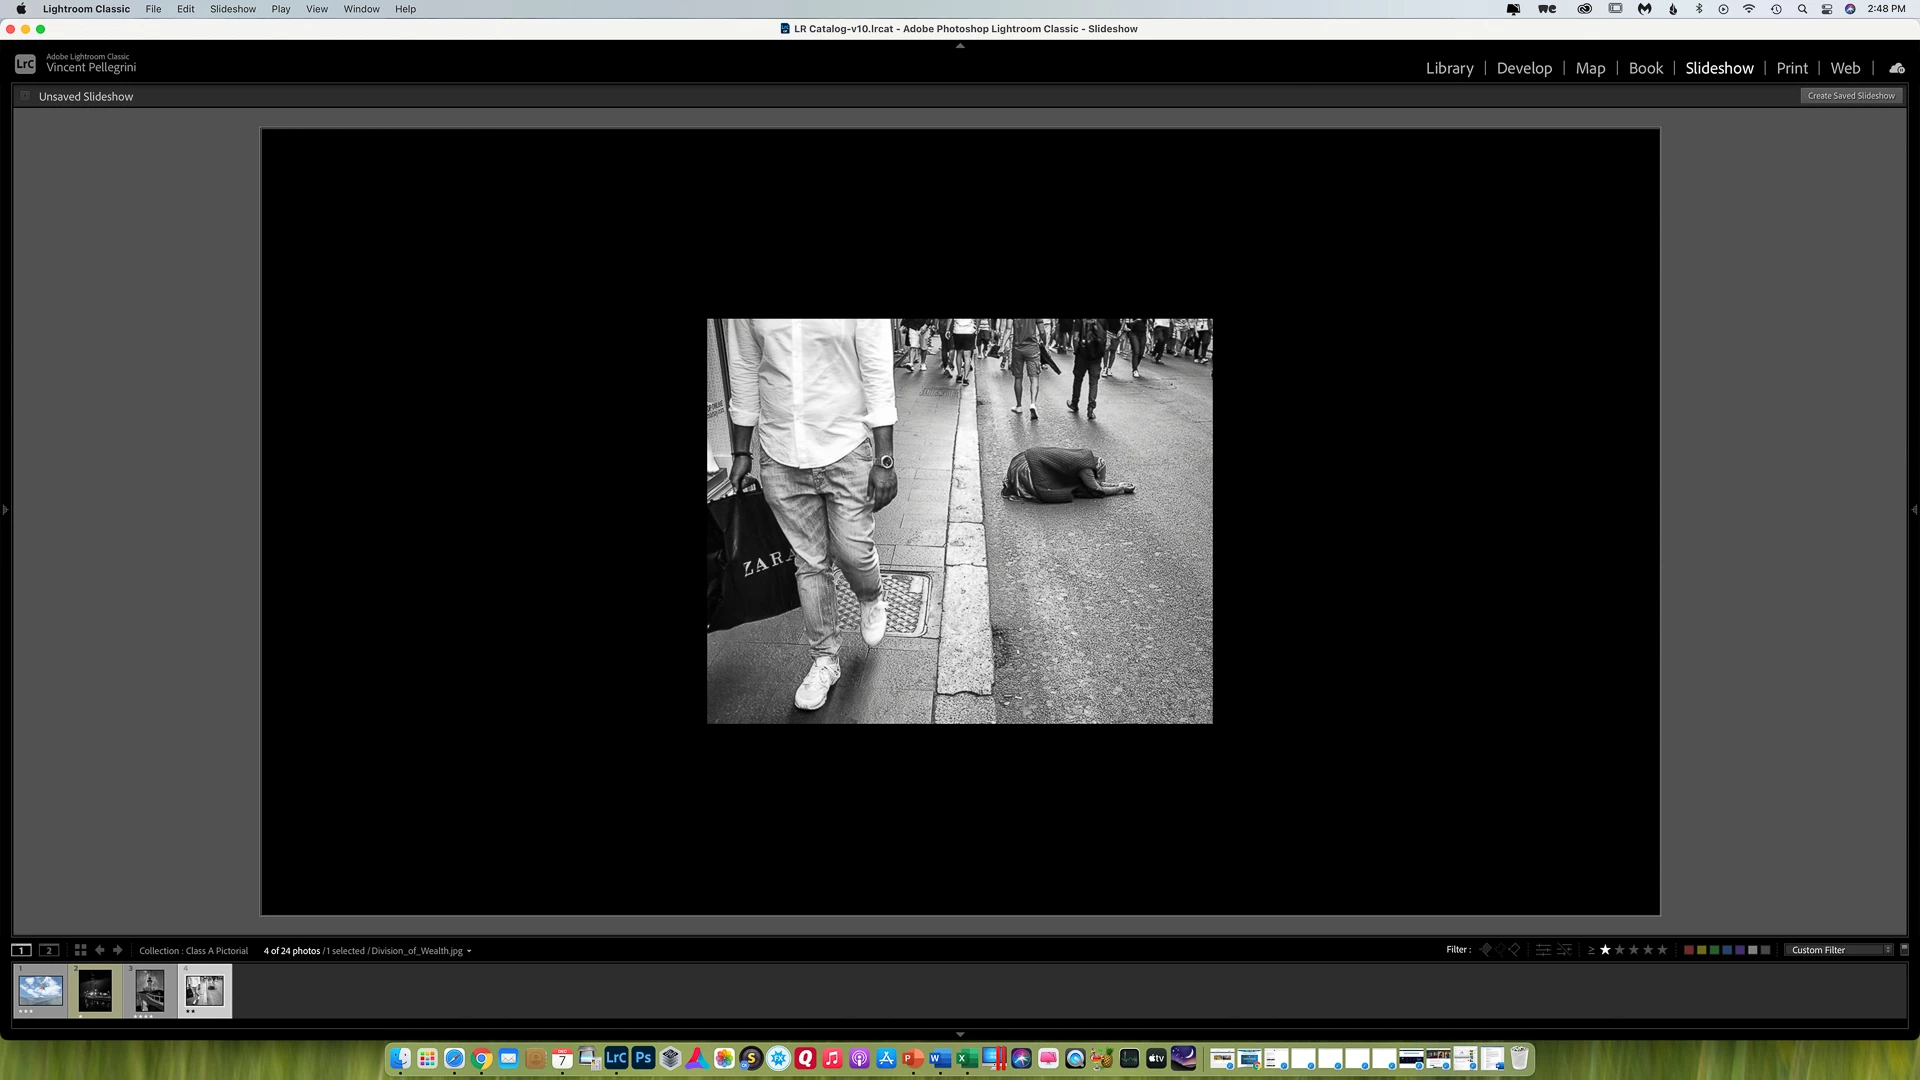Switch to main window display 1
This screenshot has width=1920, height=1080.
click(x=21, y=950)
